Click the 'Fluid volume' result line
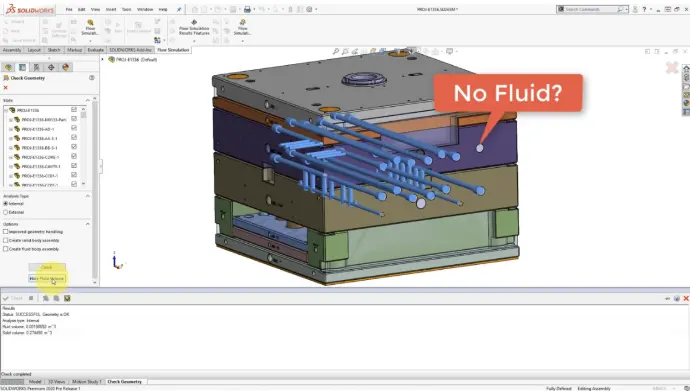This screenshot has width=690, height=391. (29, 327)
